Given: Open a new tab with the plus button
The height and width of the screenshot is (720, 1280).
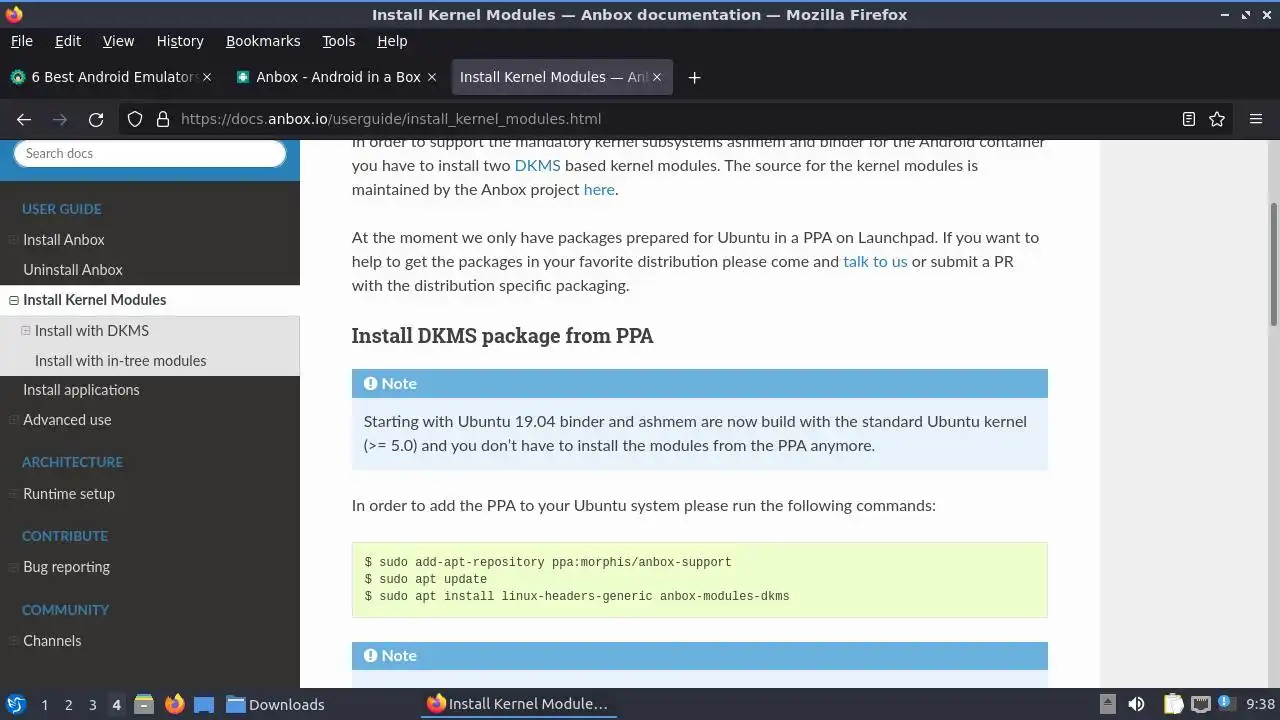Looking at the screenshot, I should (694, 77).
